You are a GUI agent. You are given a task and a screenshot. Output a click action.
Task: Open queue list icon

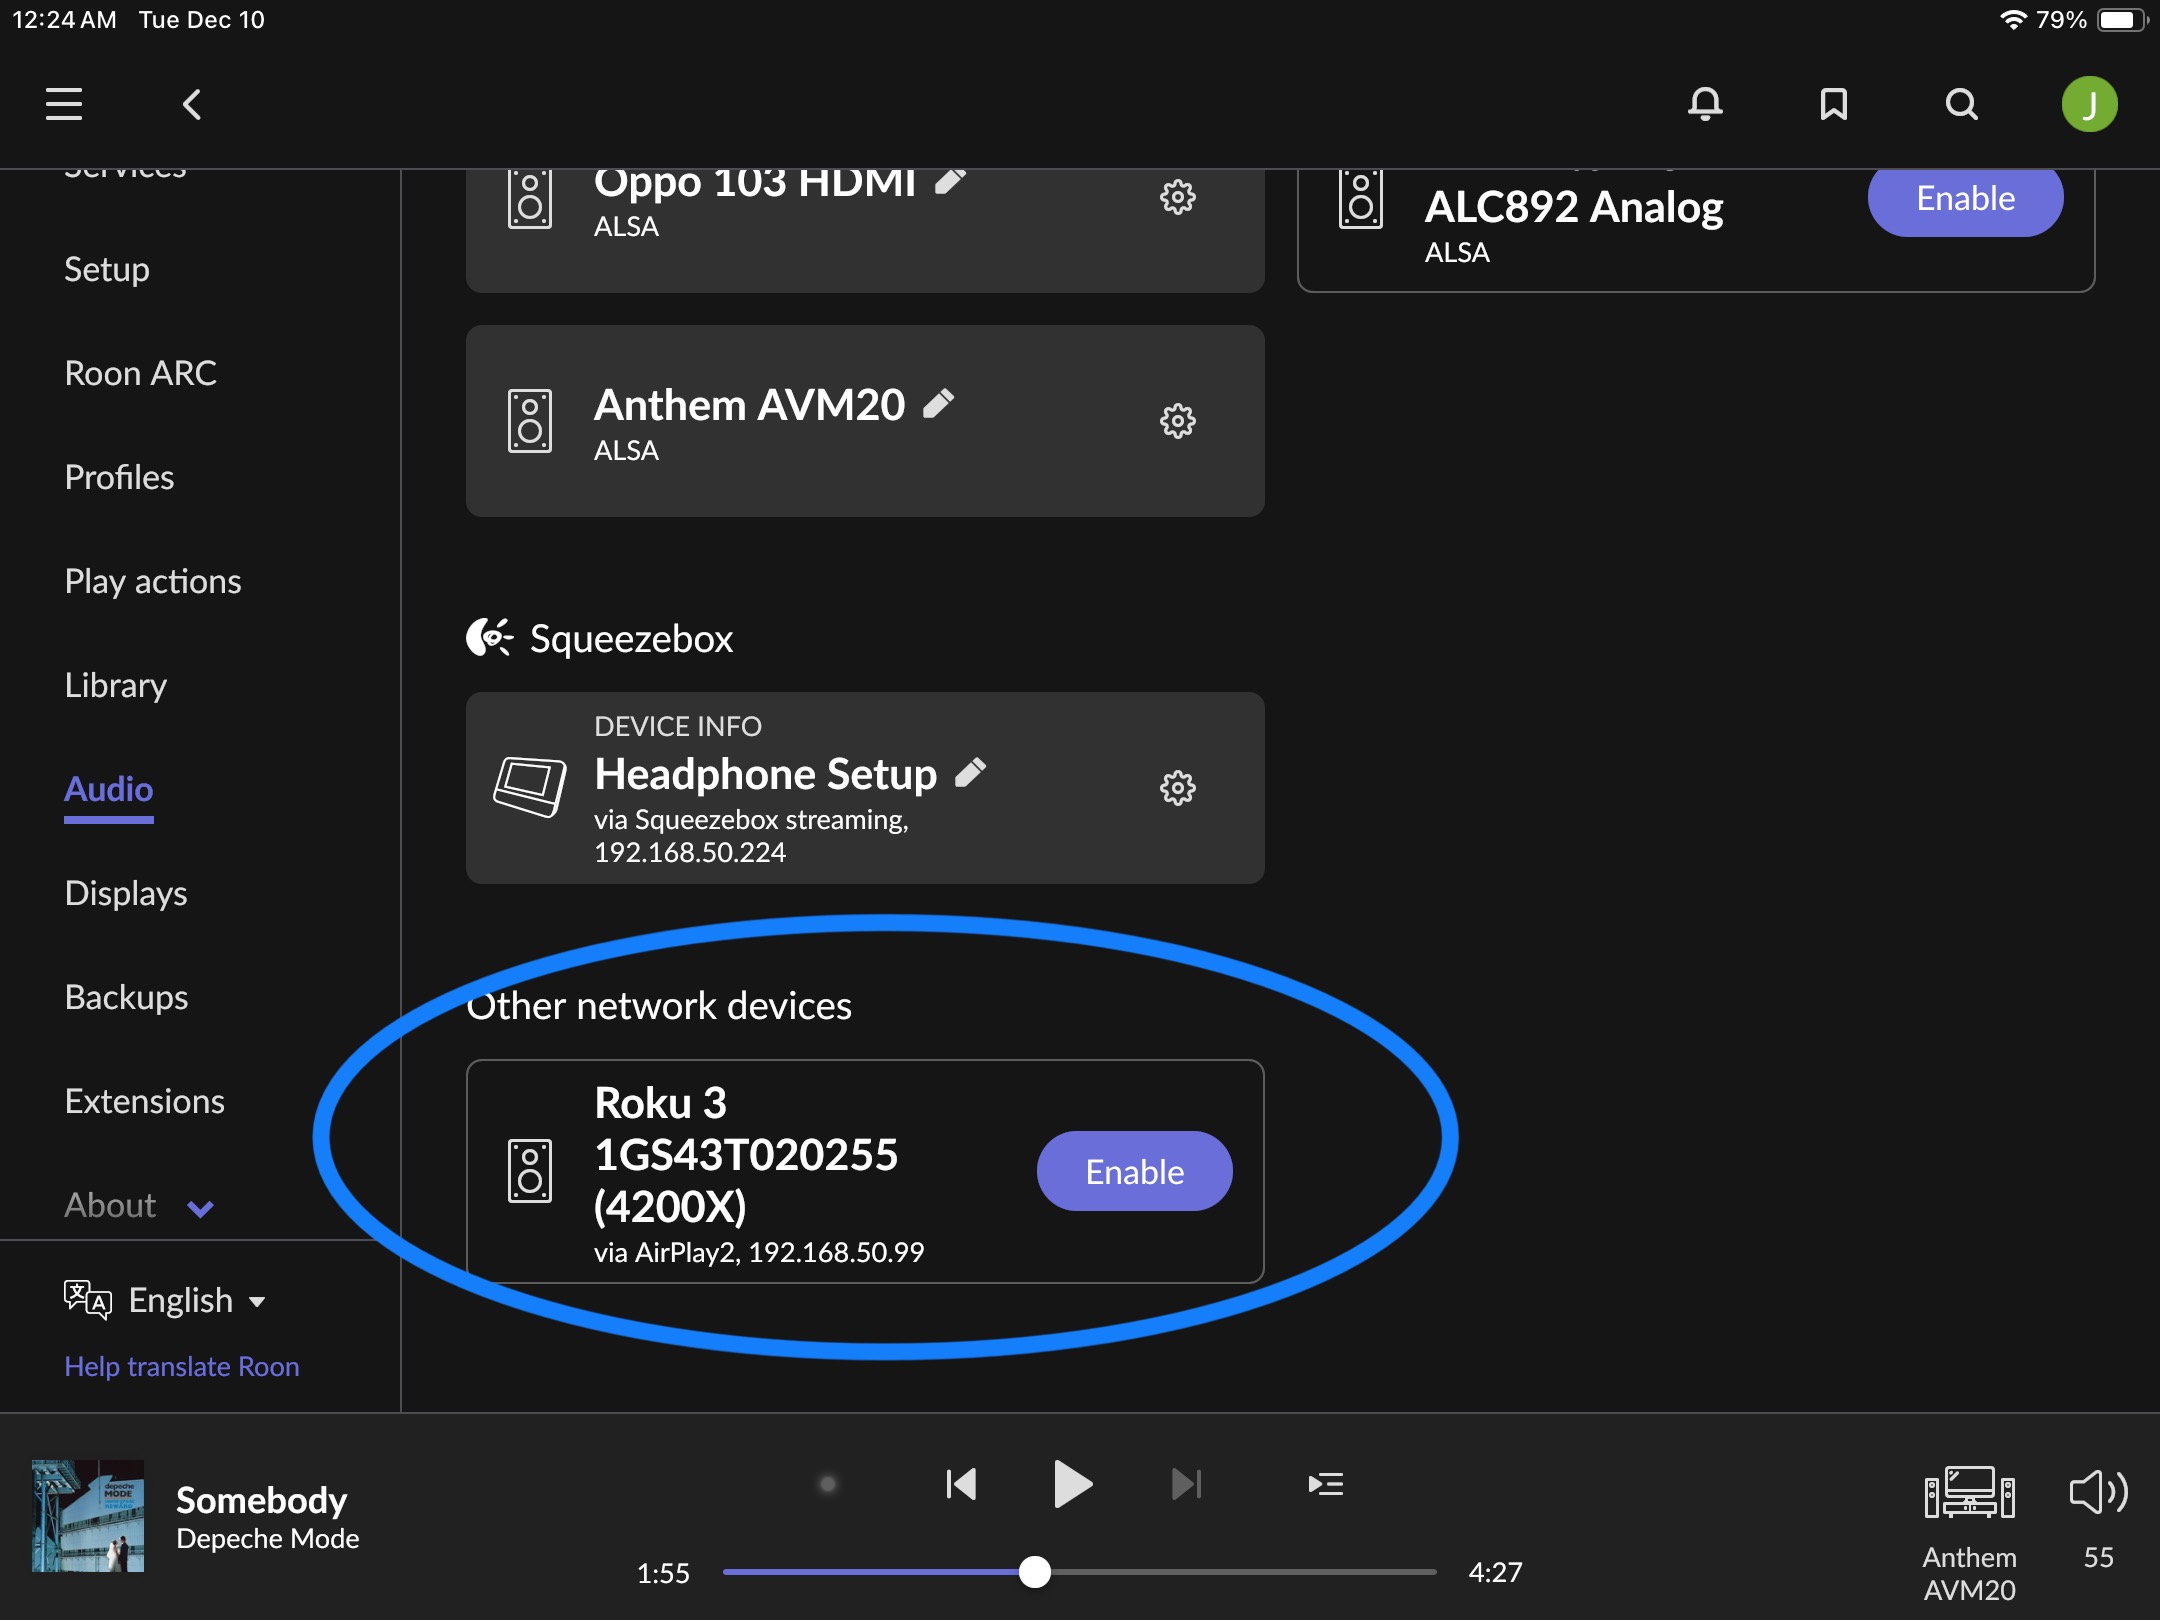1325,1484
